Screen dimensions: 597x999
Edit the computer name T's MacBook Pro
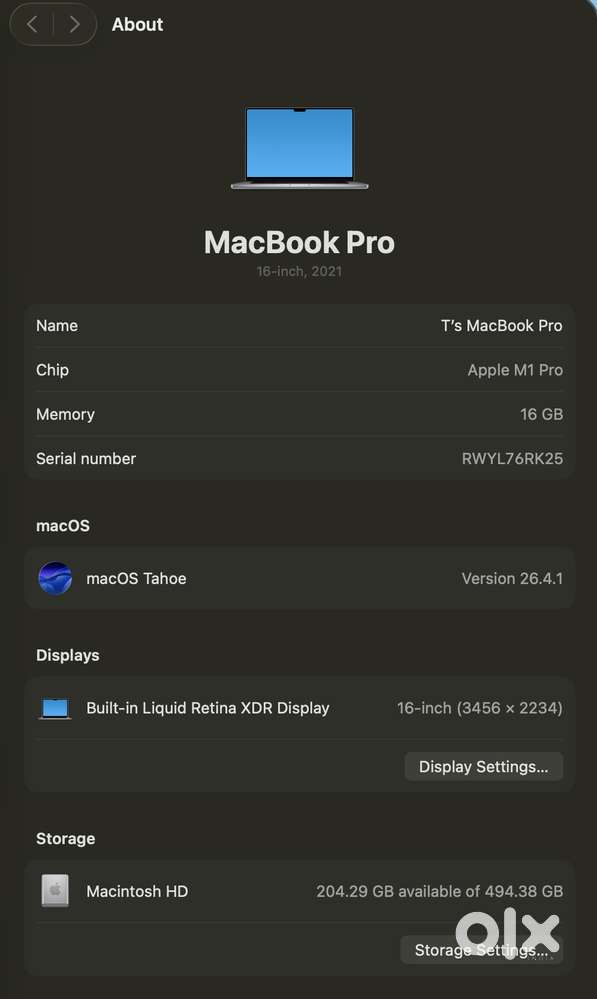click(x=501, y=326)
